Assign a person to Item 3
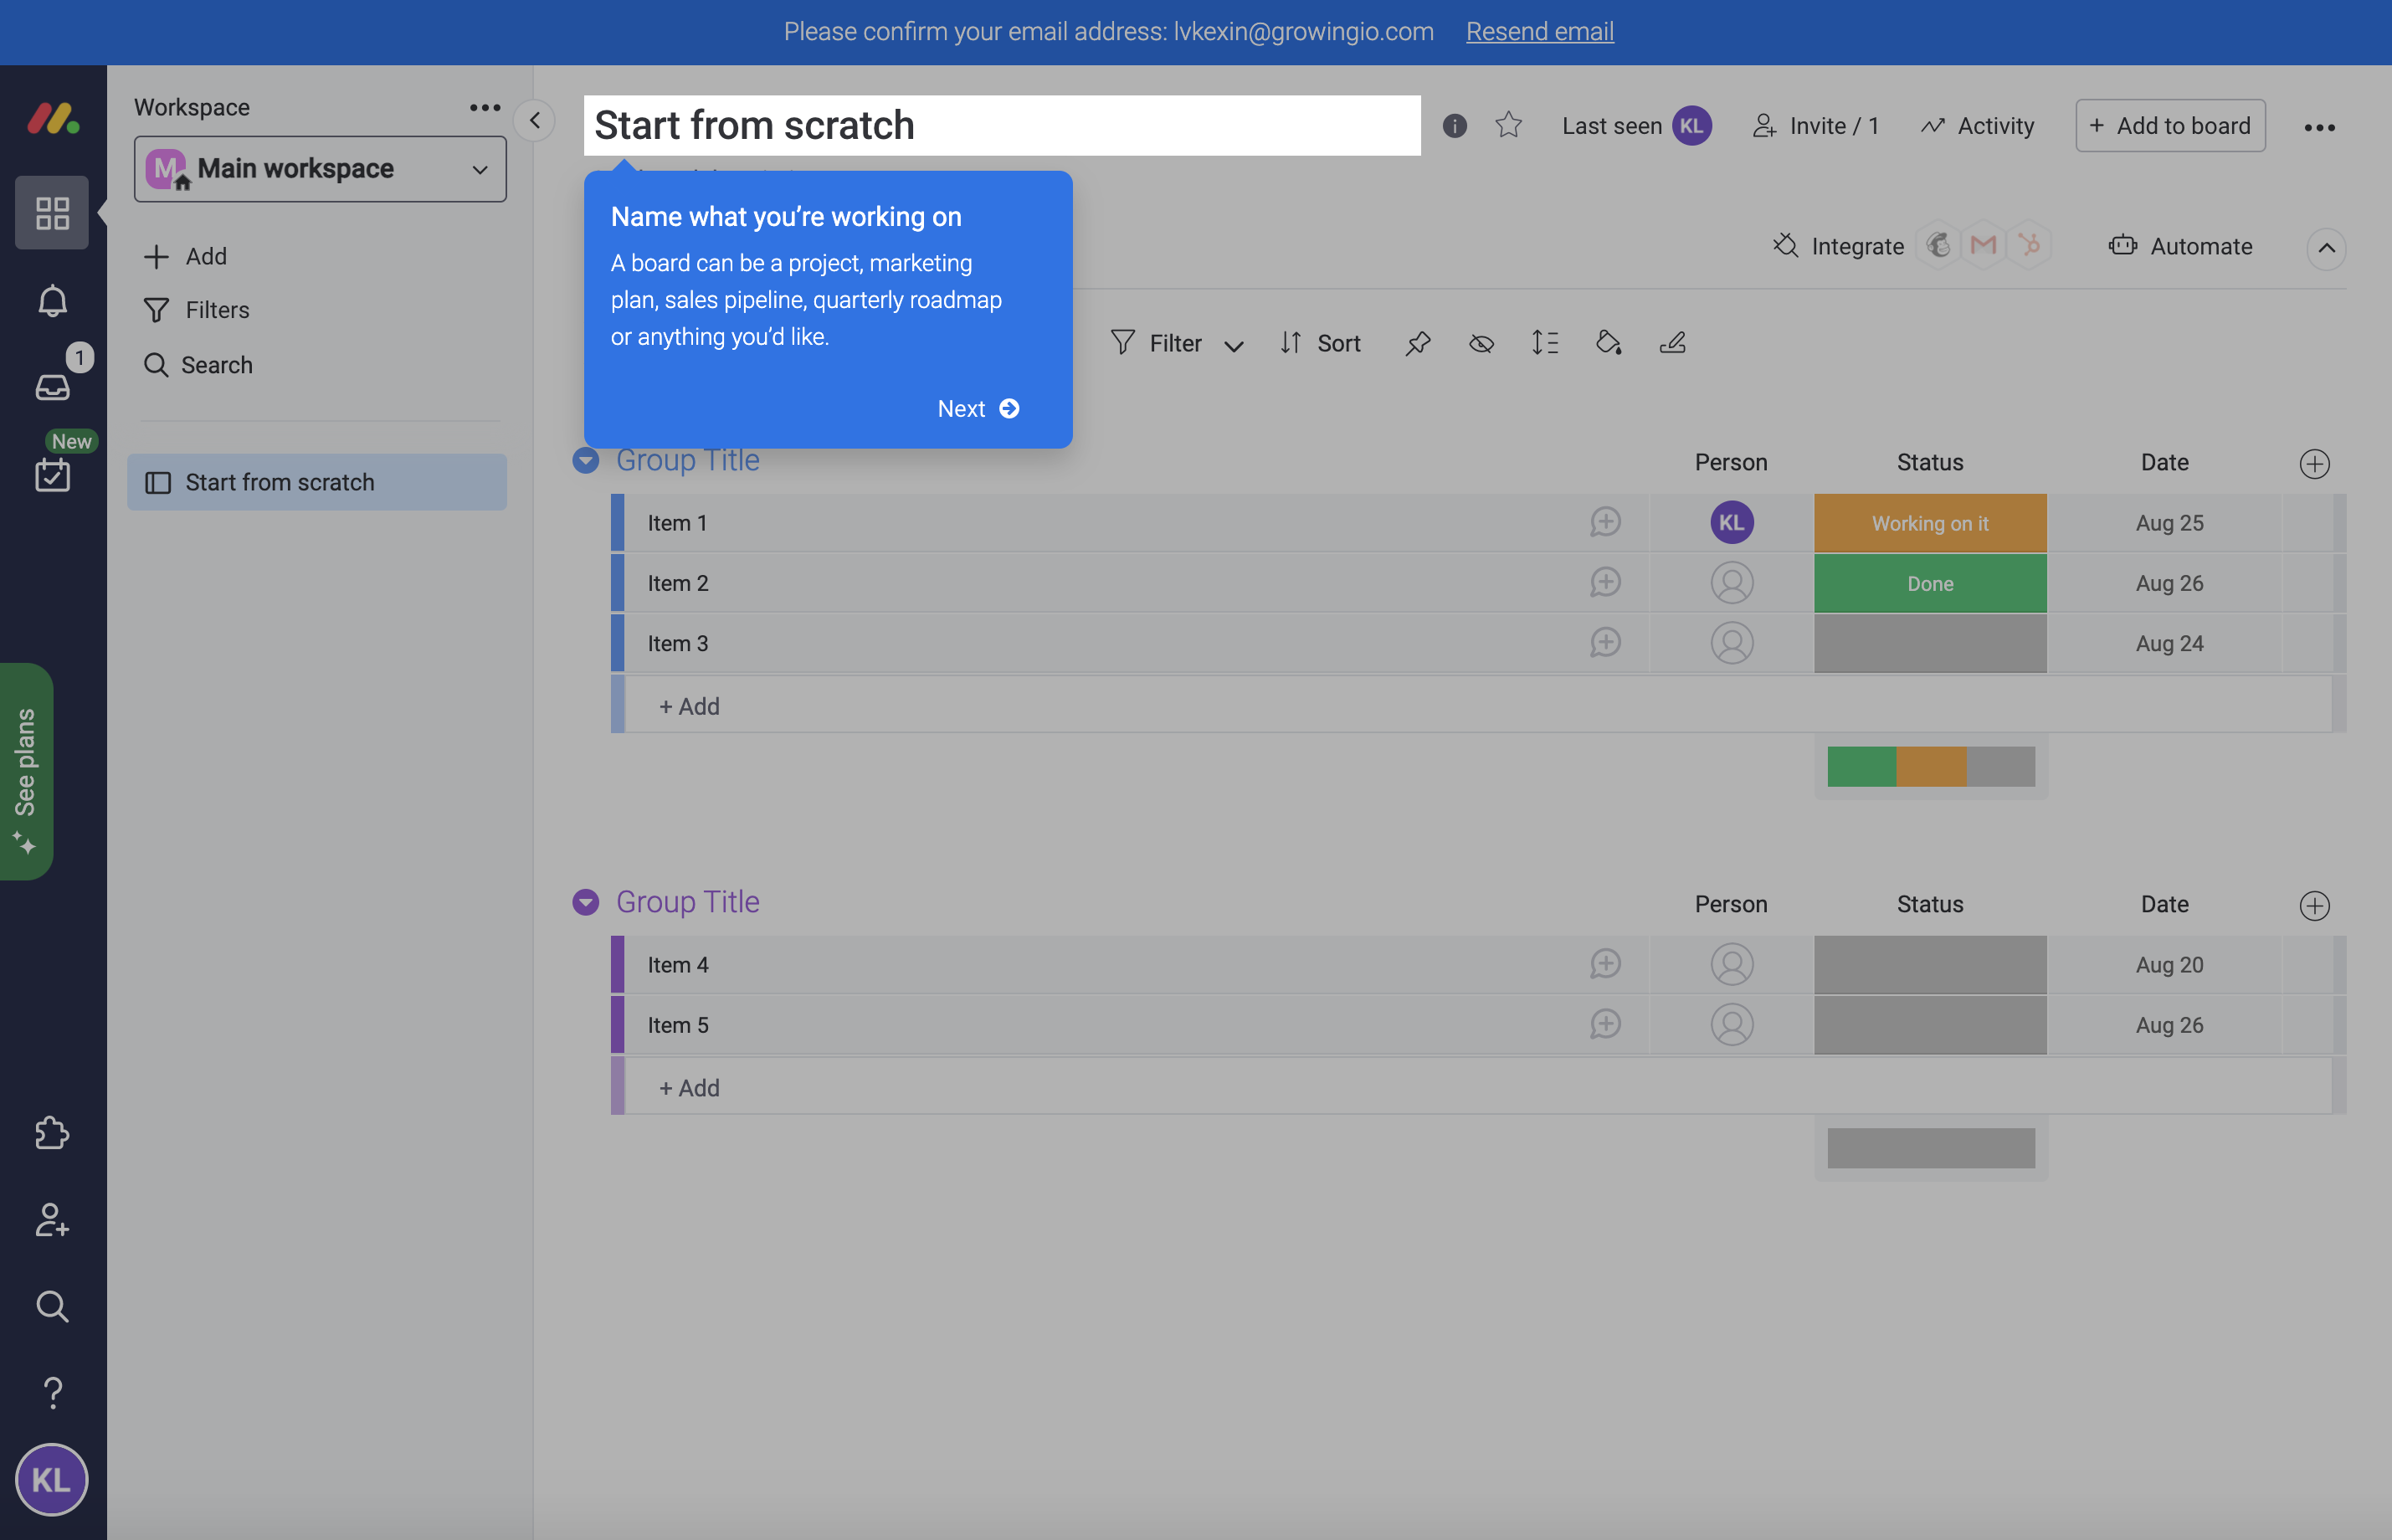The height and width of the screenshot is (1540, 2392). [1732, 643]
